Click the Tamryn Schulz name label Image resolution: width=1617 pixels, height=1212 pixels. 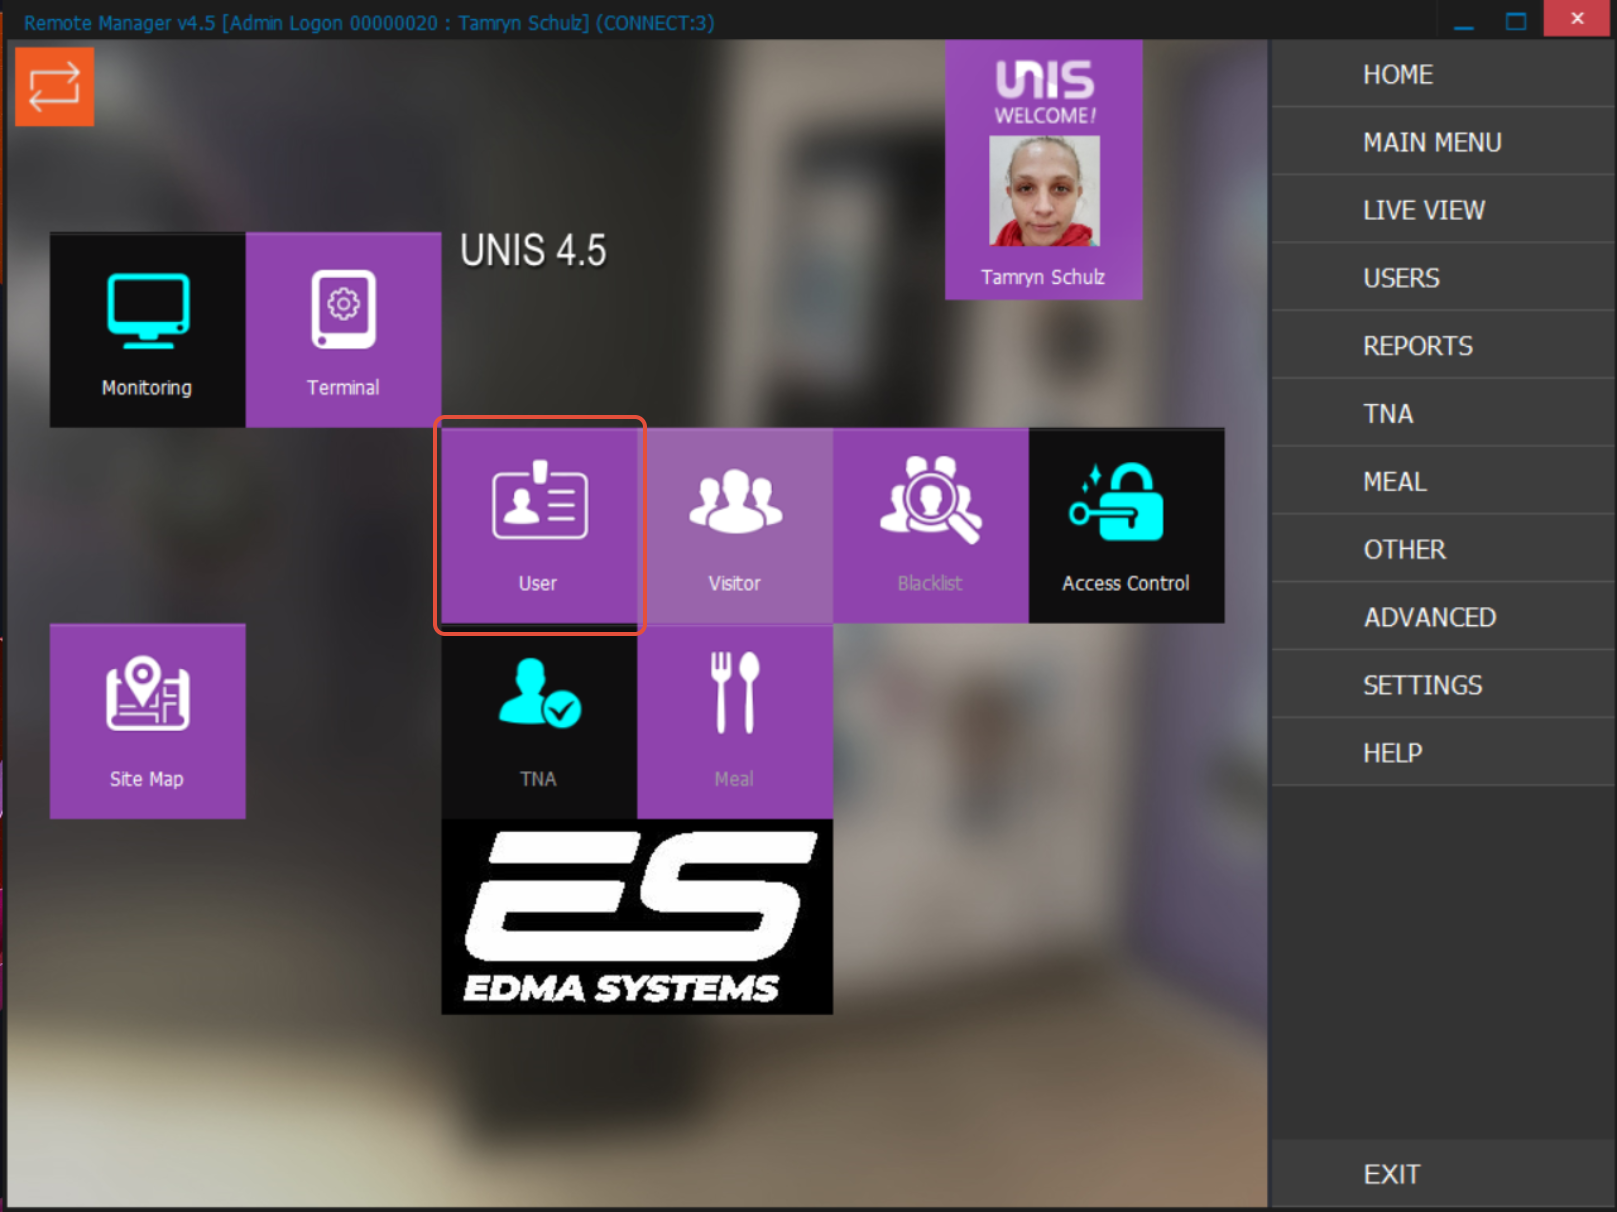coord(1043,277)
